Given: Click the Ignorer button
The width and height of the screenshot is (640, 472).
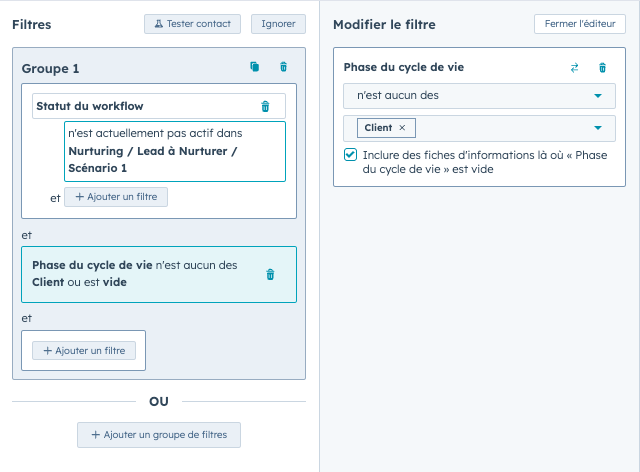Looking at the screenshot, I should (x=278, y=24).
